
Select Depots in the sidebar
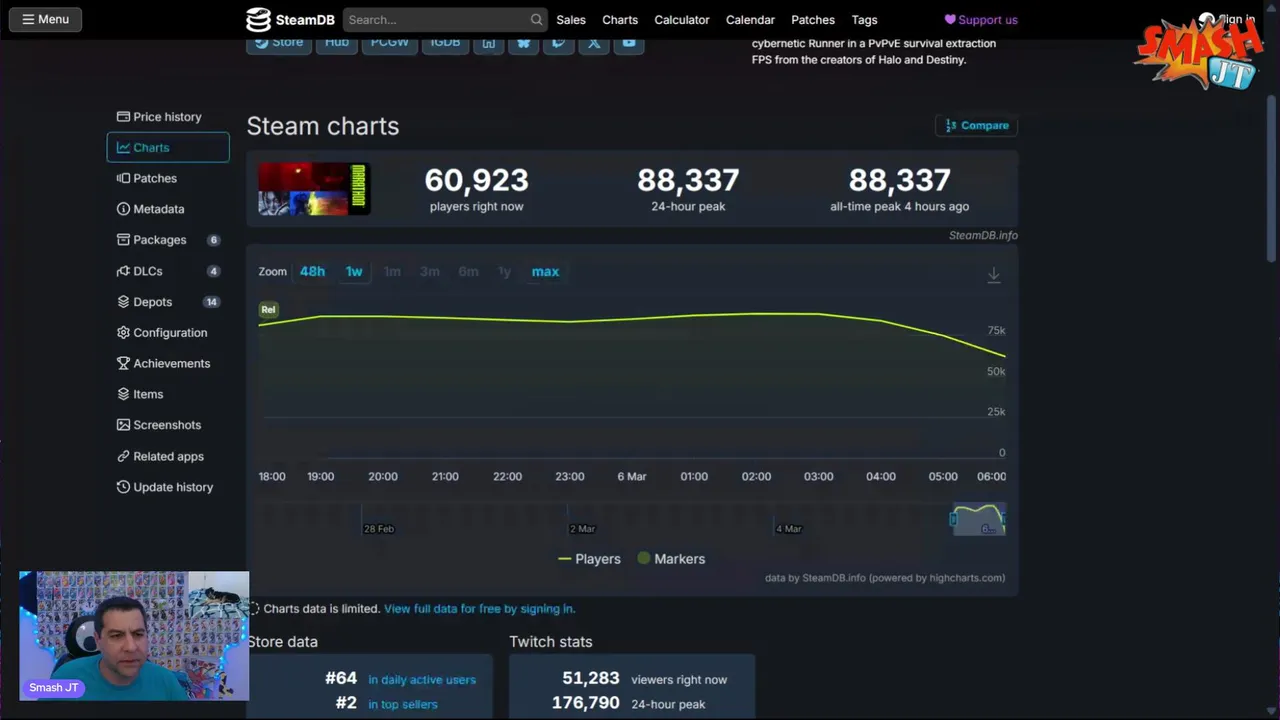pyautogui.click(x=168, y=302)
